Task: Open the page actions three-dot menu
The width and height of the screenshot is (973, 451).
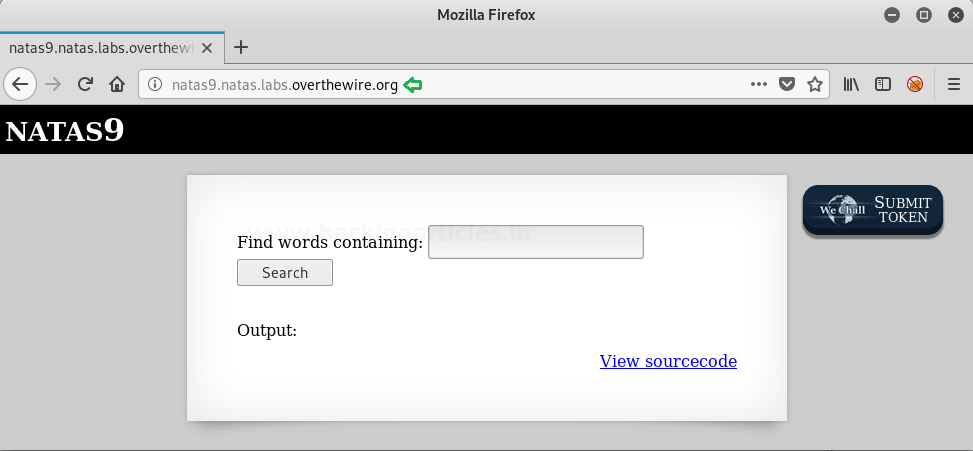Action: tap(758, 84)
